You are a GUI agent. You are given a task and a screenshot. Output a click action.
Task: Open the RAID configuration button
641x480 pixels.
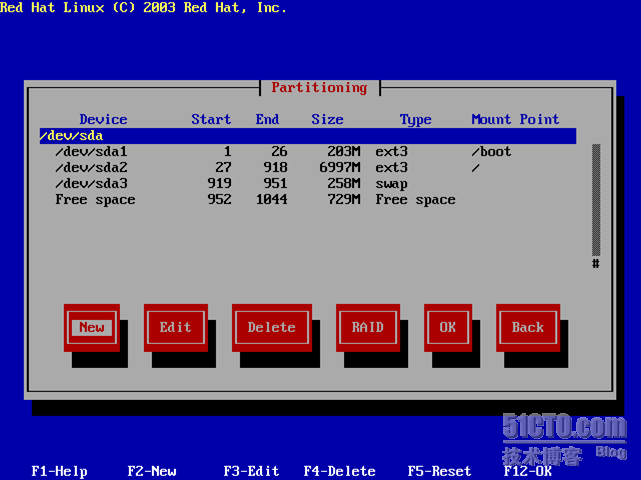click(368, 327)
